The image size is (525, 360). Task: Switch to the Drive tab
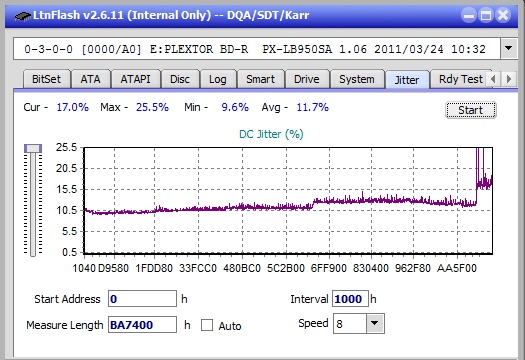tap(307, 79)
